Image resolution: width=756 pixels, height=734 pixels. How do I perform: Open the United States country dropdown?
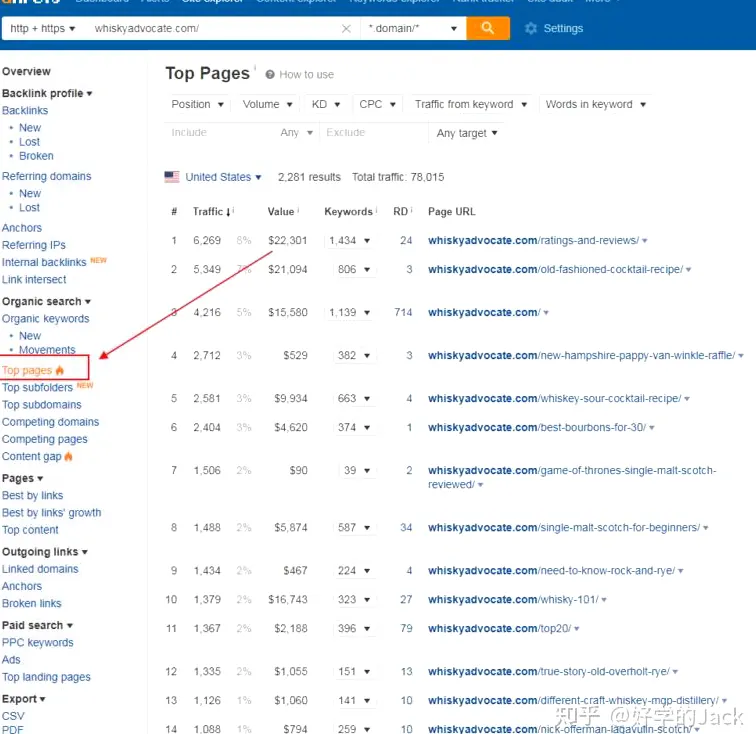click(223, 177)
